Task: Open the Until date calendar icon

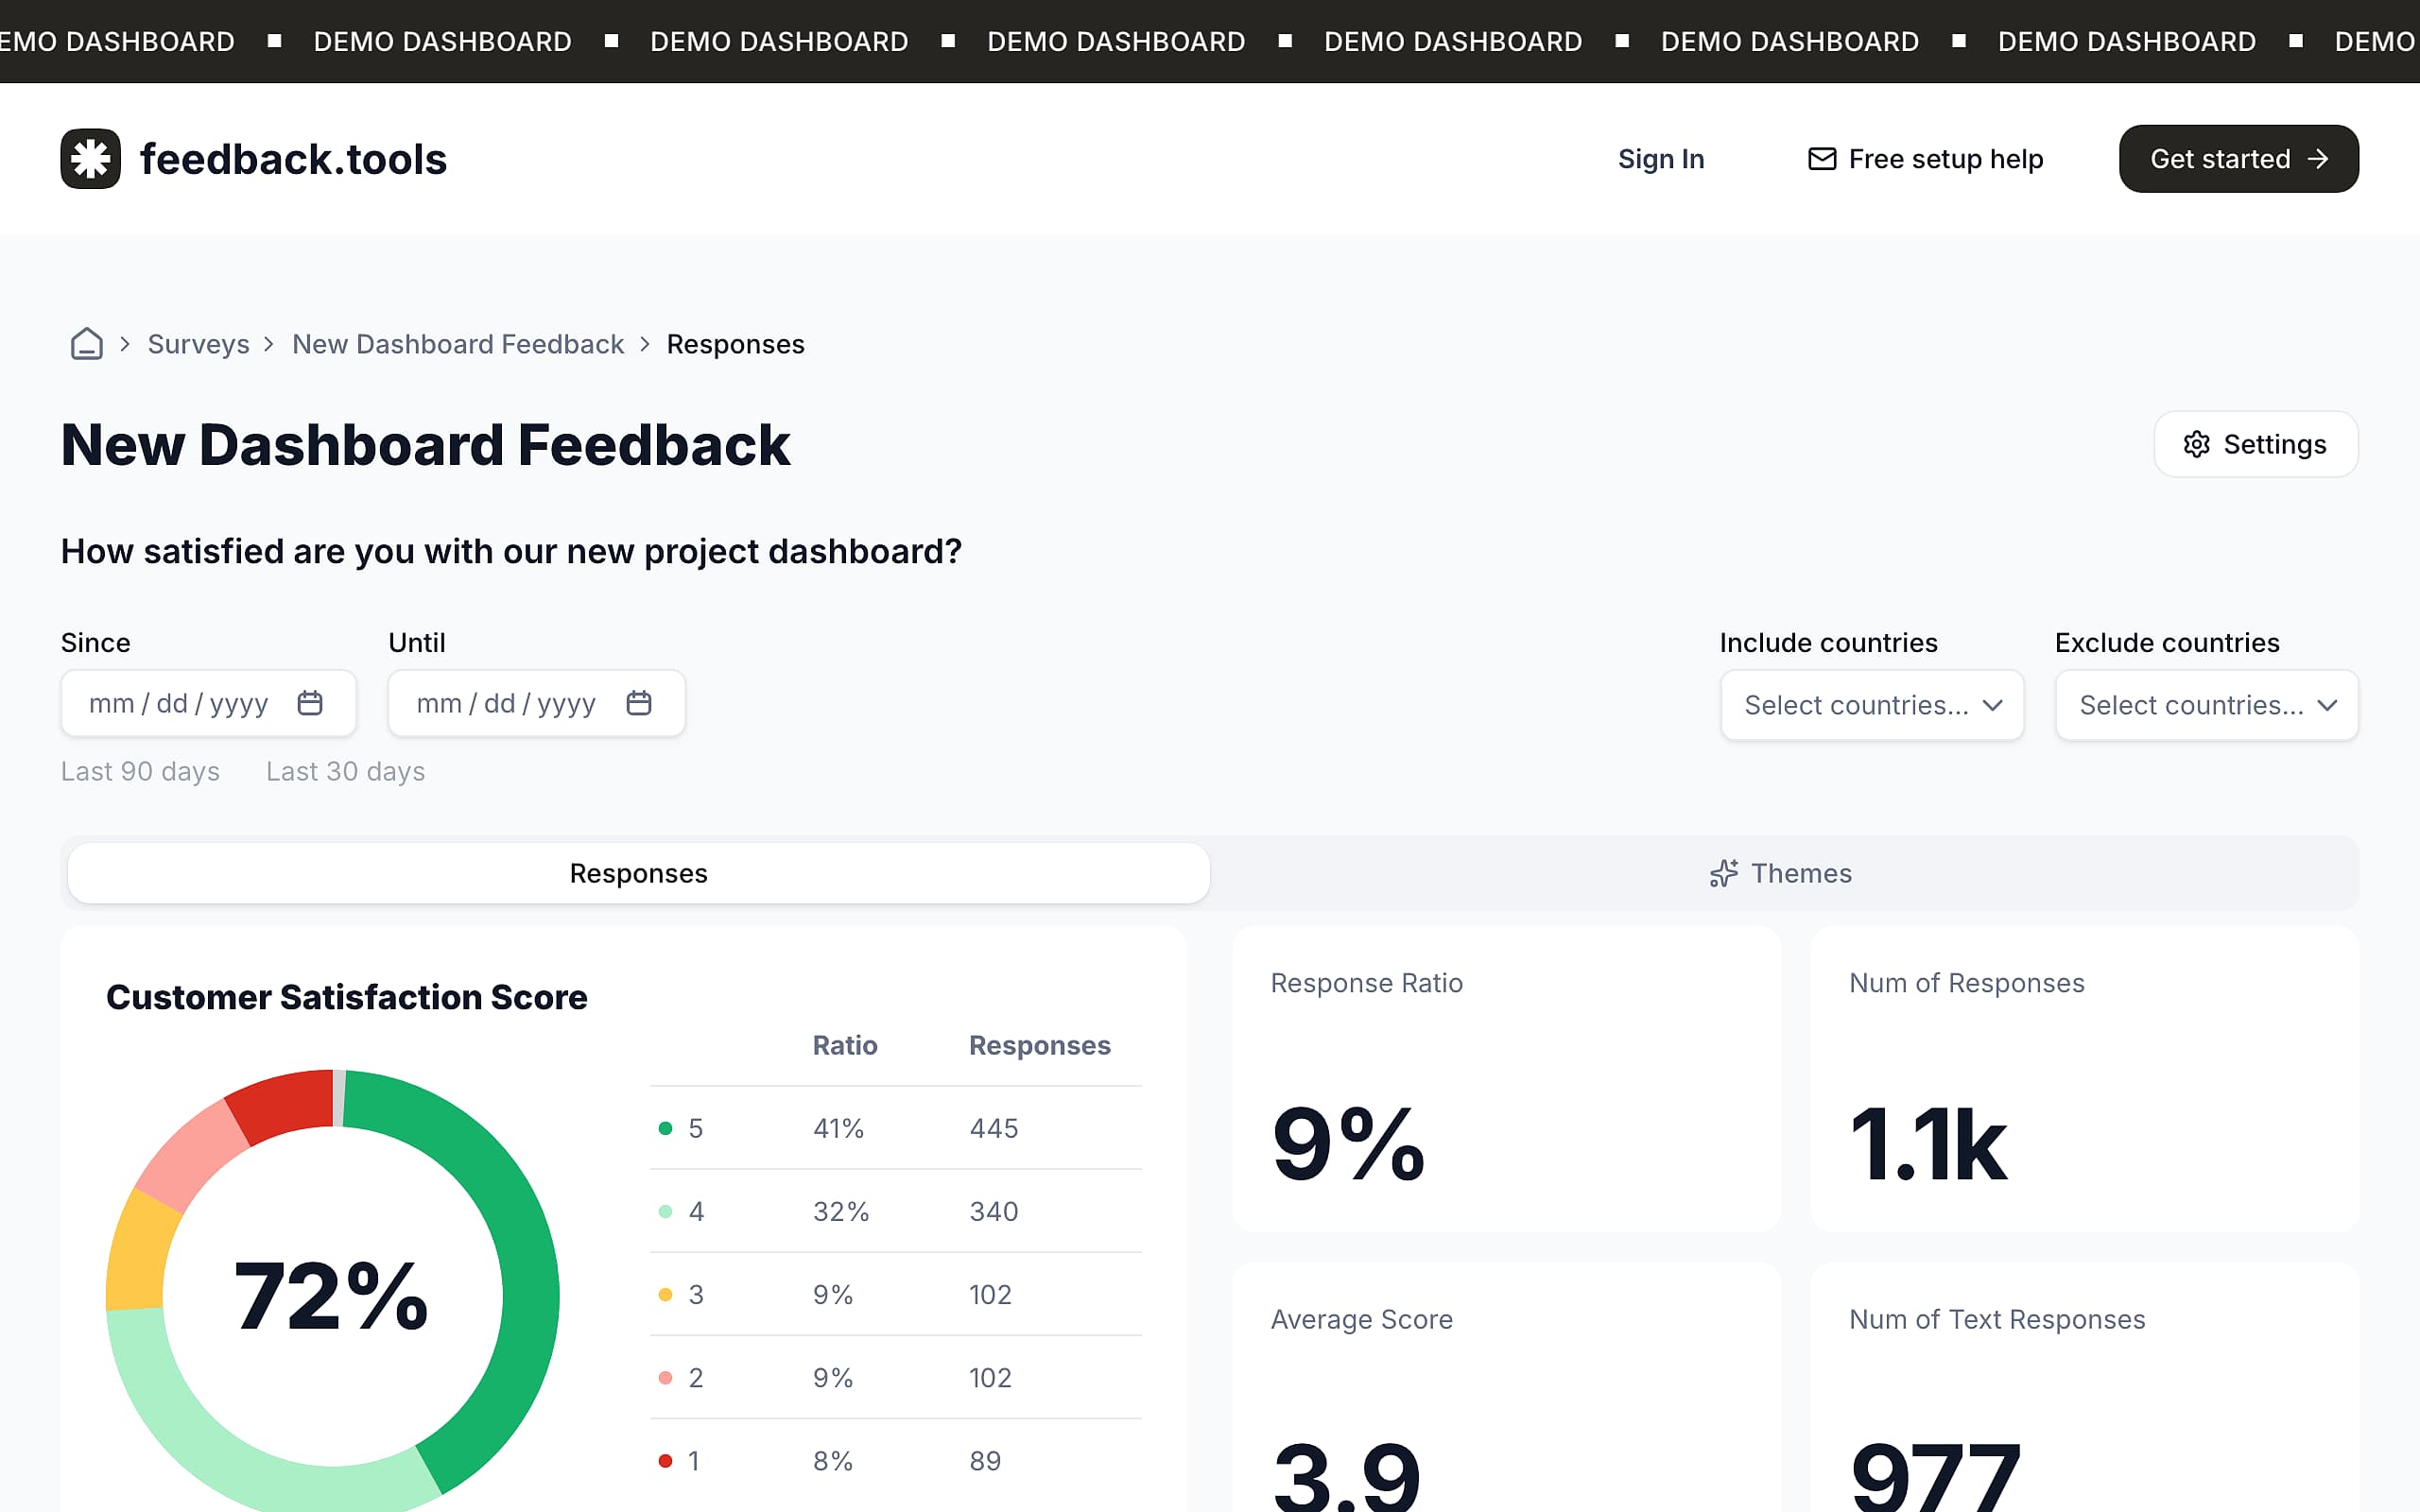Action: (639, 703)
